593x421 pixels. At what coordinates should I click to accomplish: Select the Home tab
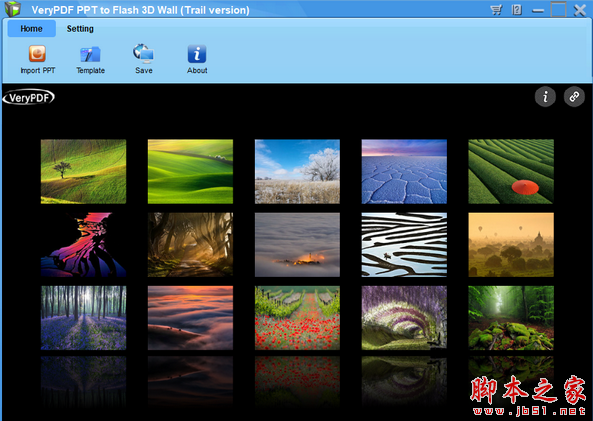point(31,29)
